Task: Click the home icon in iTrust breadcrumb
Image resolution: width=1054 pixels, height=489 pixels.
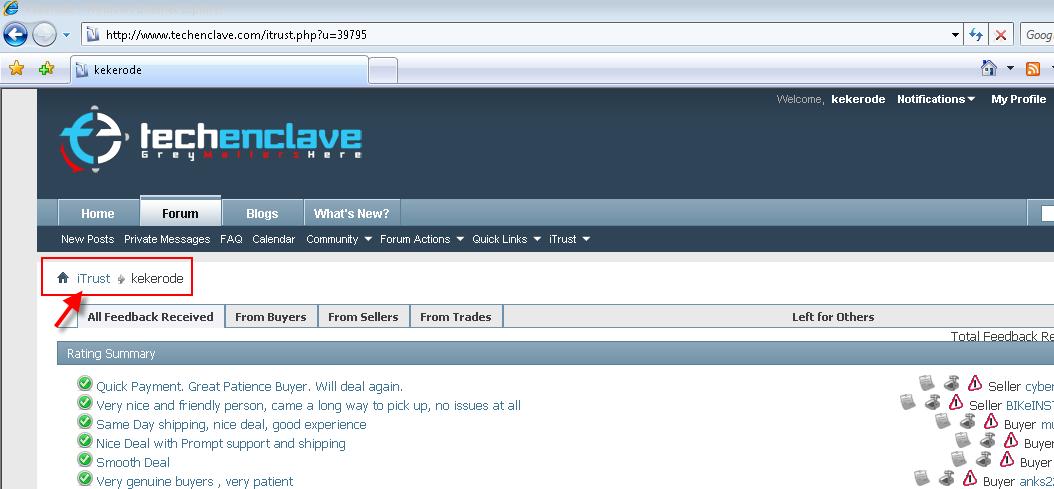Action: point(63,278)
